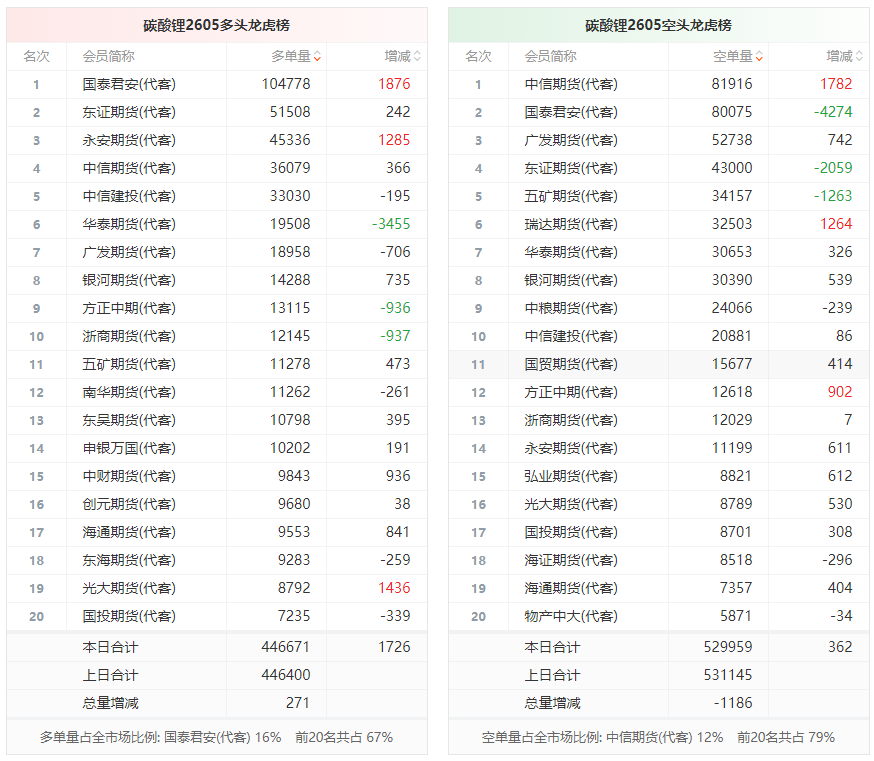Screen dimensions: 874x761
Task: Click 弘业期货(代客) row in short table
Action: (659, 476)
